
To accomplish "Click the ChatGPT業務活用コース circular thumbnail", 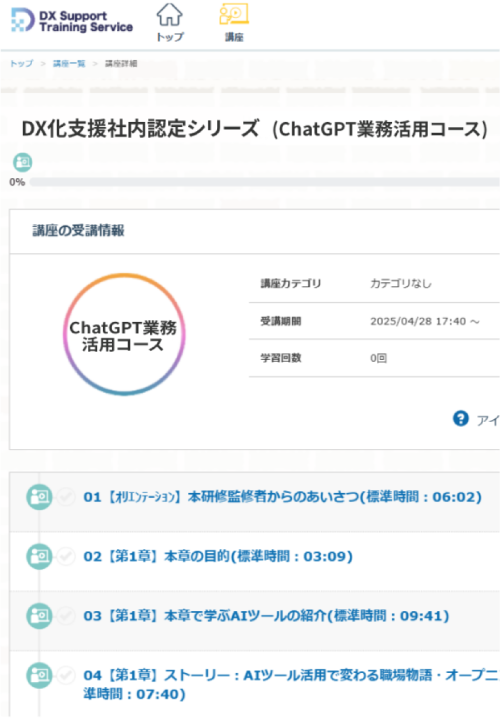I will tap(124, 335).
